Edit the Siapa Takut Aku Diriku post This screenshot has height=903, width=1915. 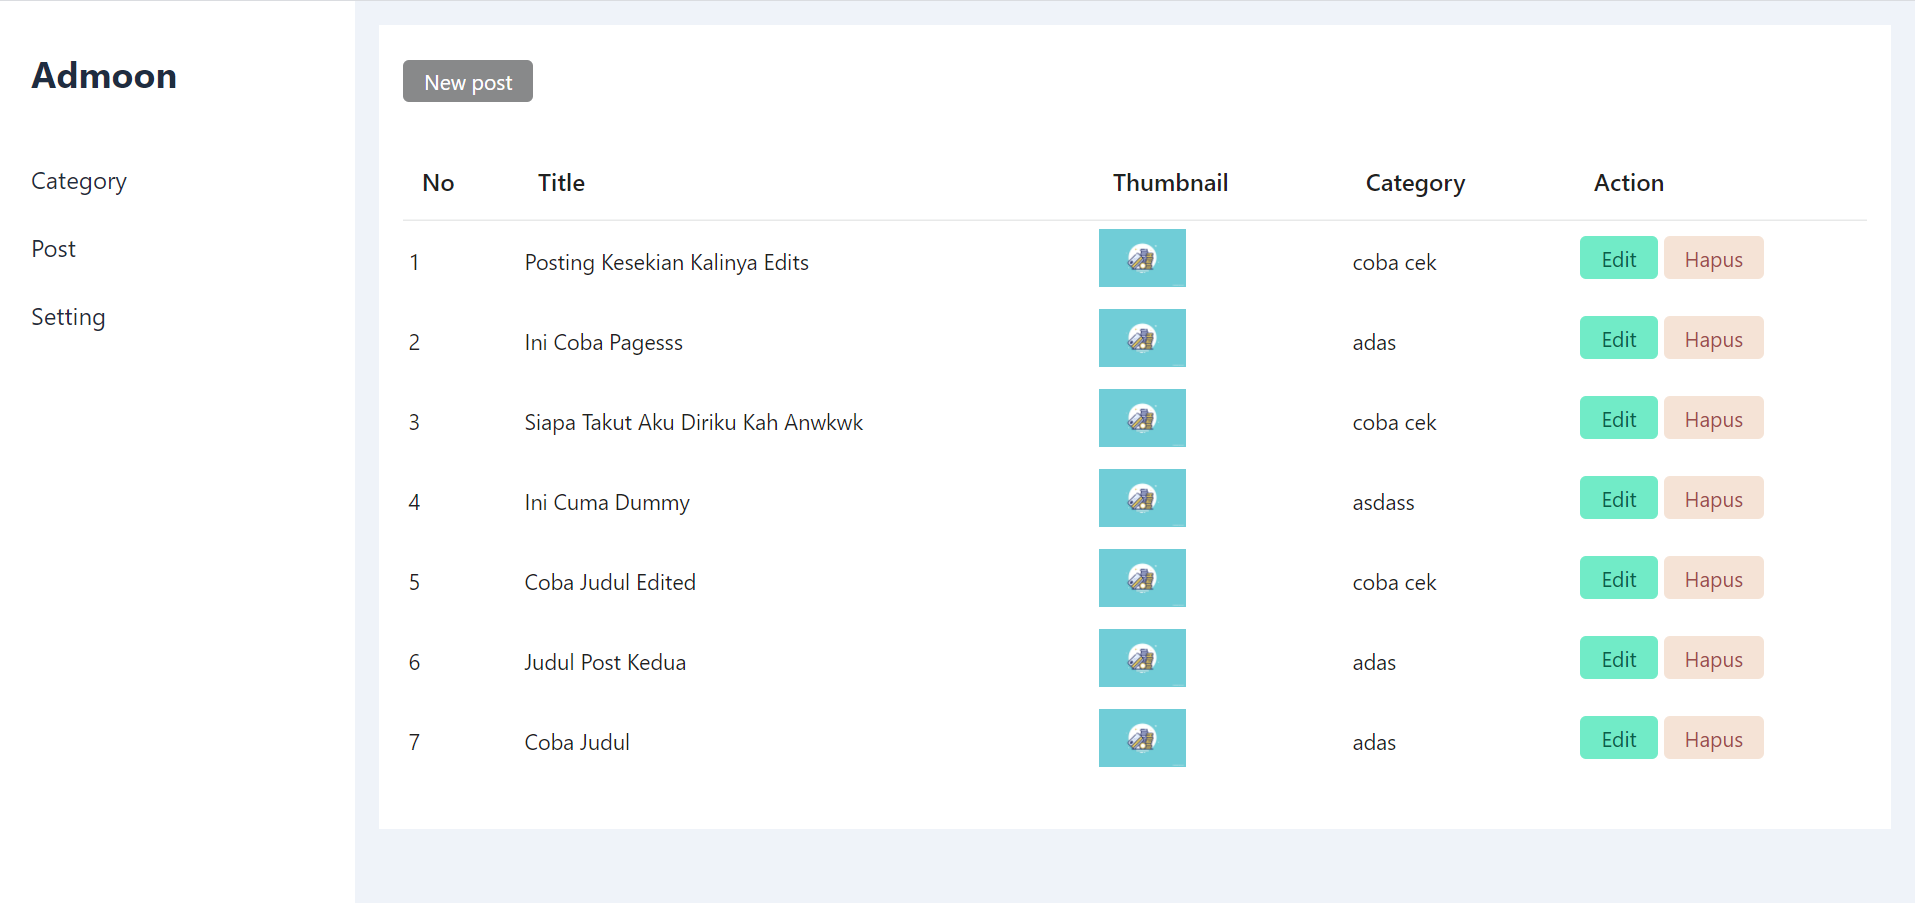(x=1618, y=419)
